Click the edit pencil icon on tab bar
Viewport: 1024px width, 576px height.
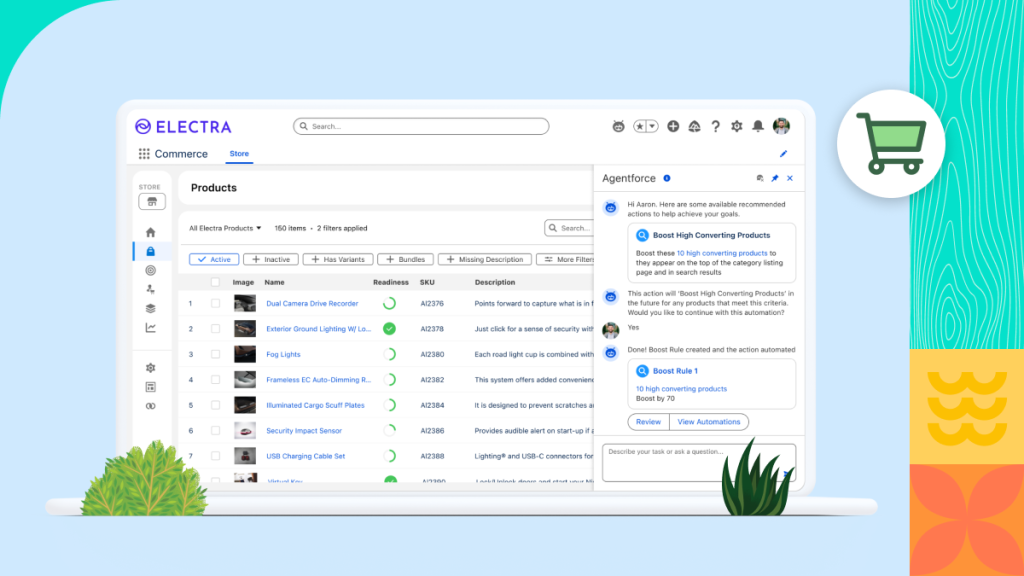tap(783, 153)
